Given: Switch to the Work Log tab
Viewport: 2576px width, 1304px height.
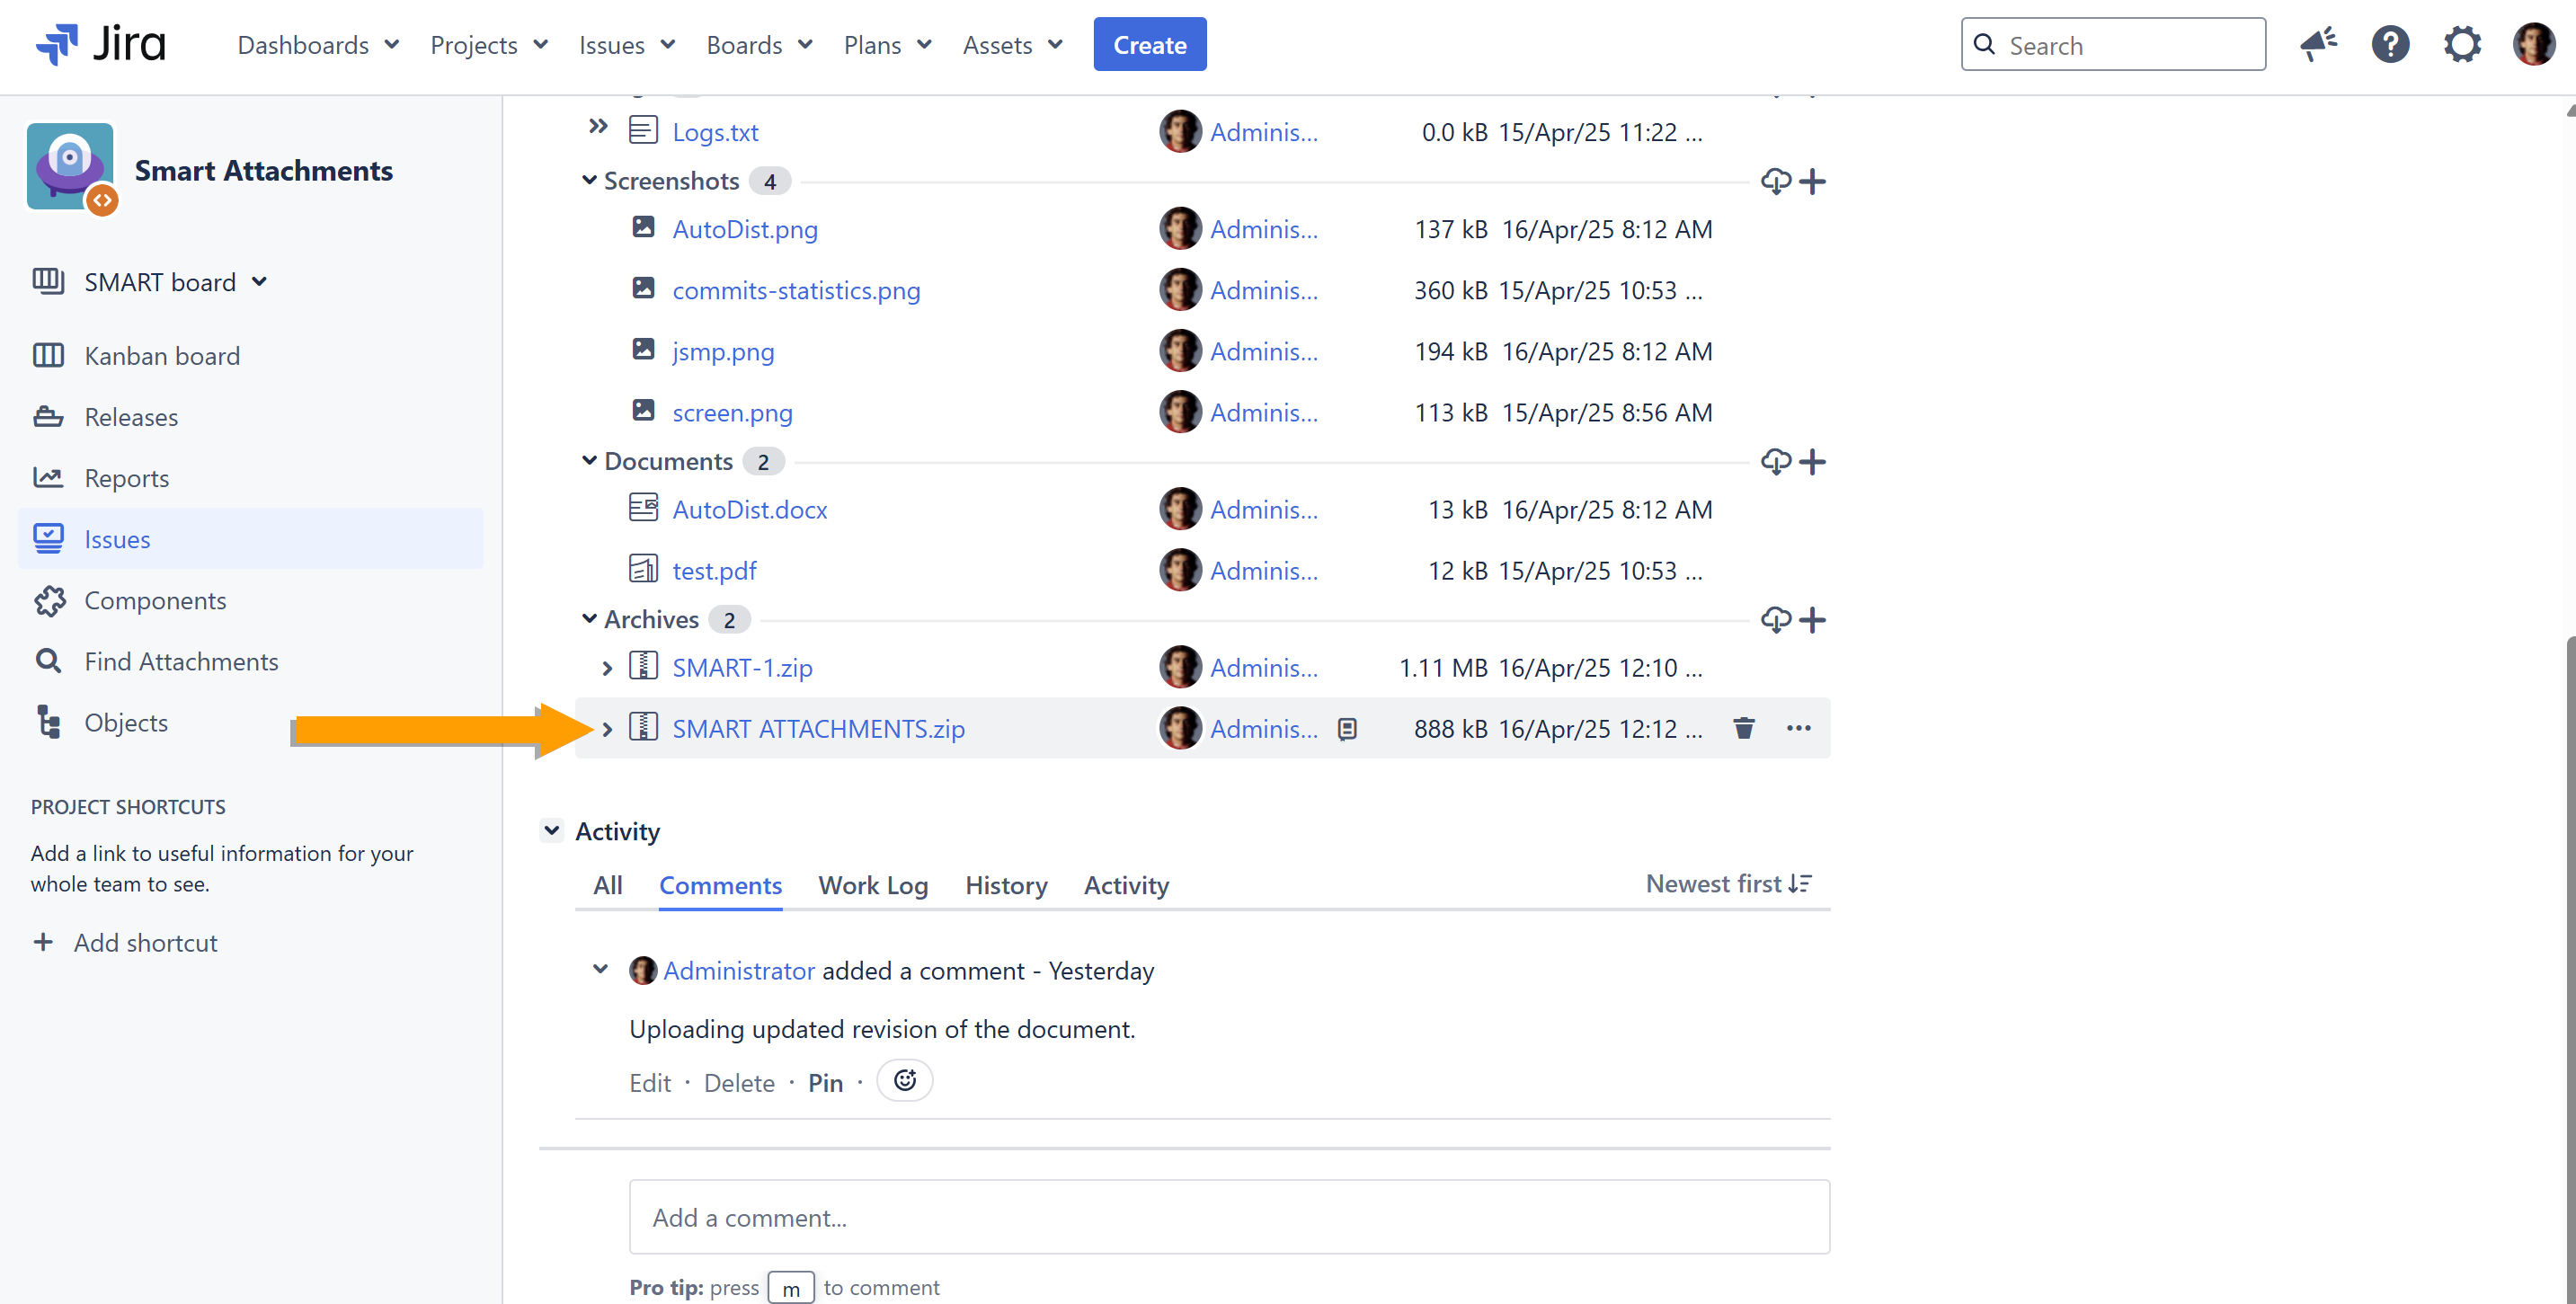Looking at the screenshot, I should point(872,885).
